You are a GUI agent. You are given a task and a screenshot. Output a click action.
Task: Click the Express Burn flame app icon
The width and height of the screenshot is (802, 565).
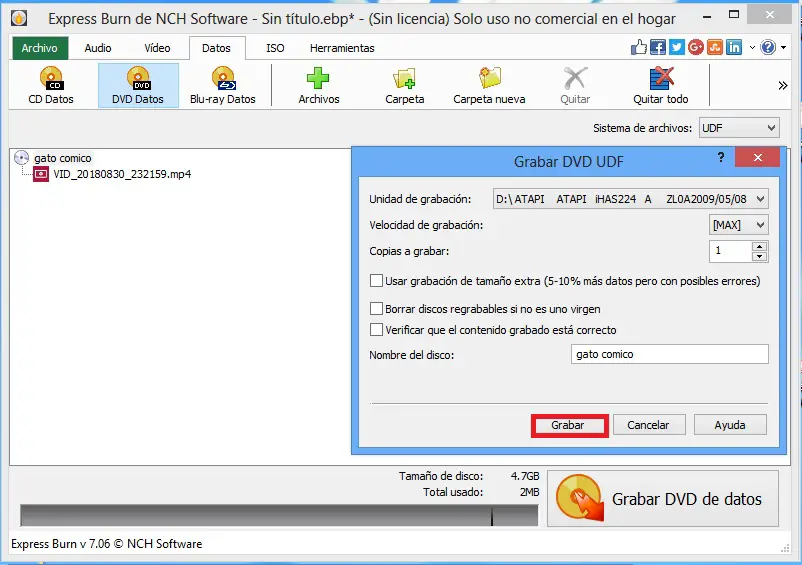19,19
